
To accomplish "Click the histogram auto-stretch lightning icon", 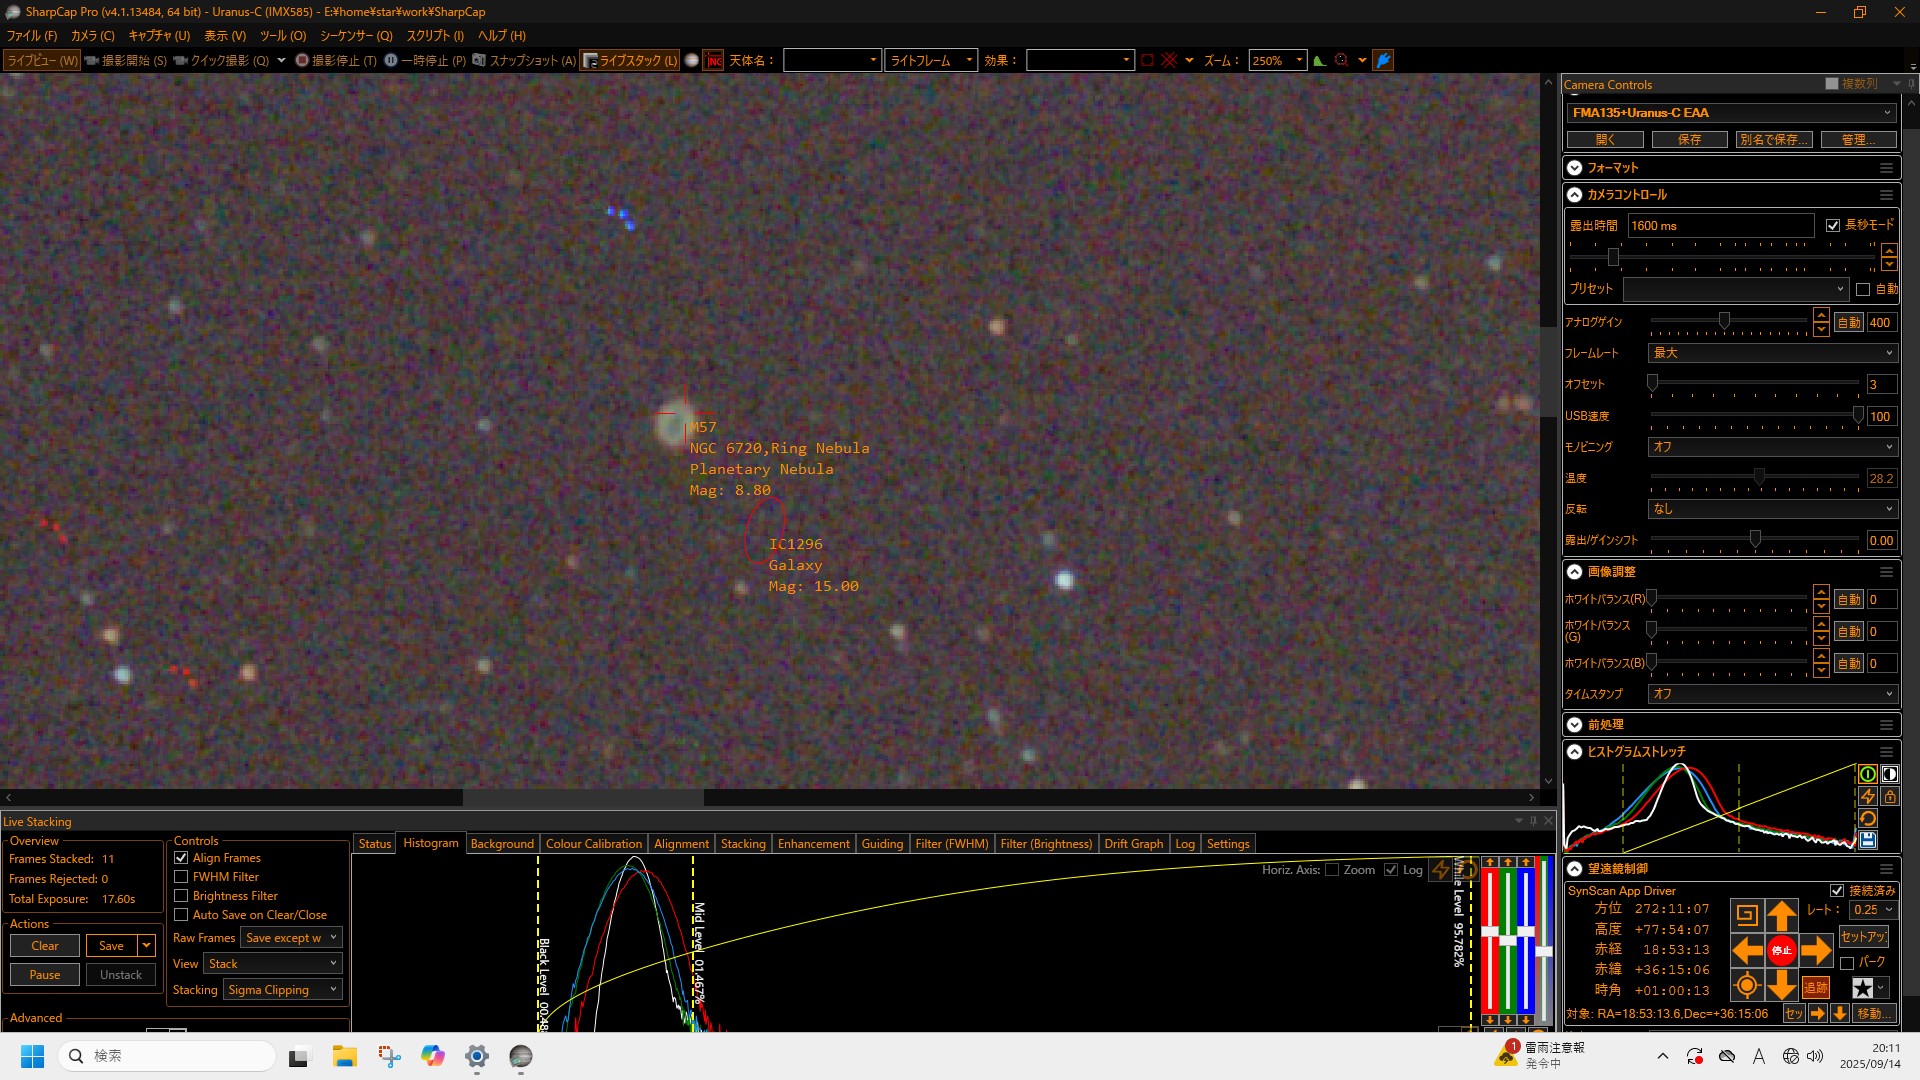I will pyautogui.click(x=1867, y=797).
